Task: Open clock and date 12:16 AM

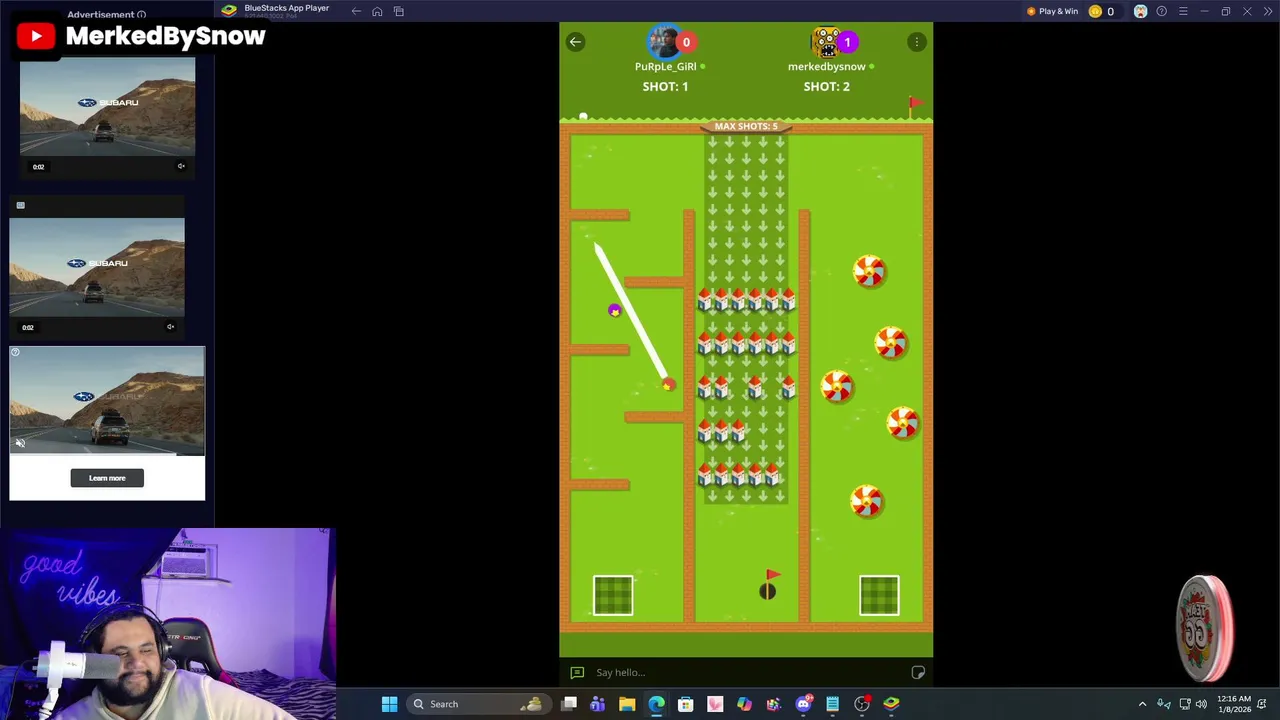Action: coord(1234,704)
